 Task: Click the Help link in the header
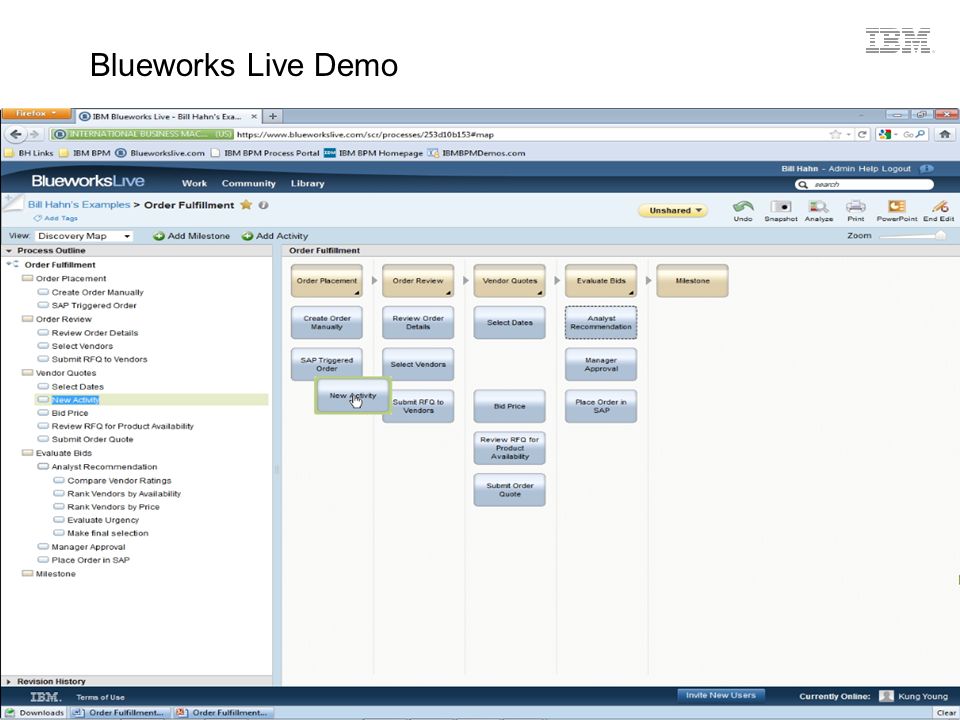(868, 168)
